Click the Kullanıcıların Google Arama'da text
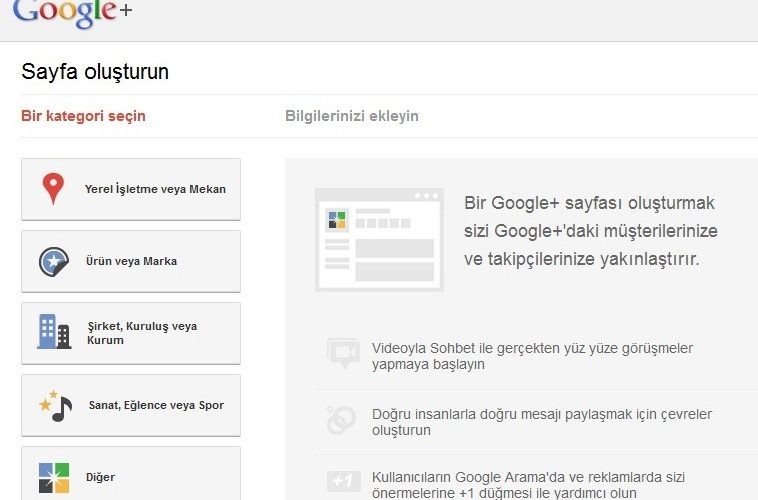The image size is (758, 500). [528, 485]
